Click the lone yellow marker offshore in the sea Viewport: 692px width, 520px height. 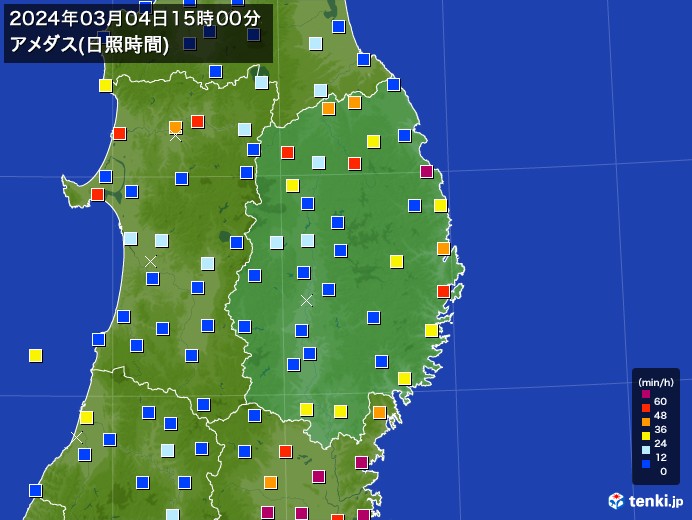[36, 355]
